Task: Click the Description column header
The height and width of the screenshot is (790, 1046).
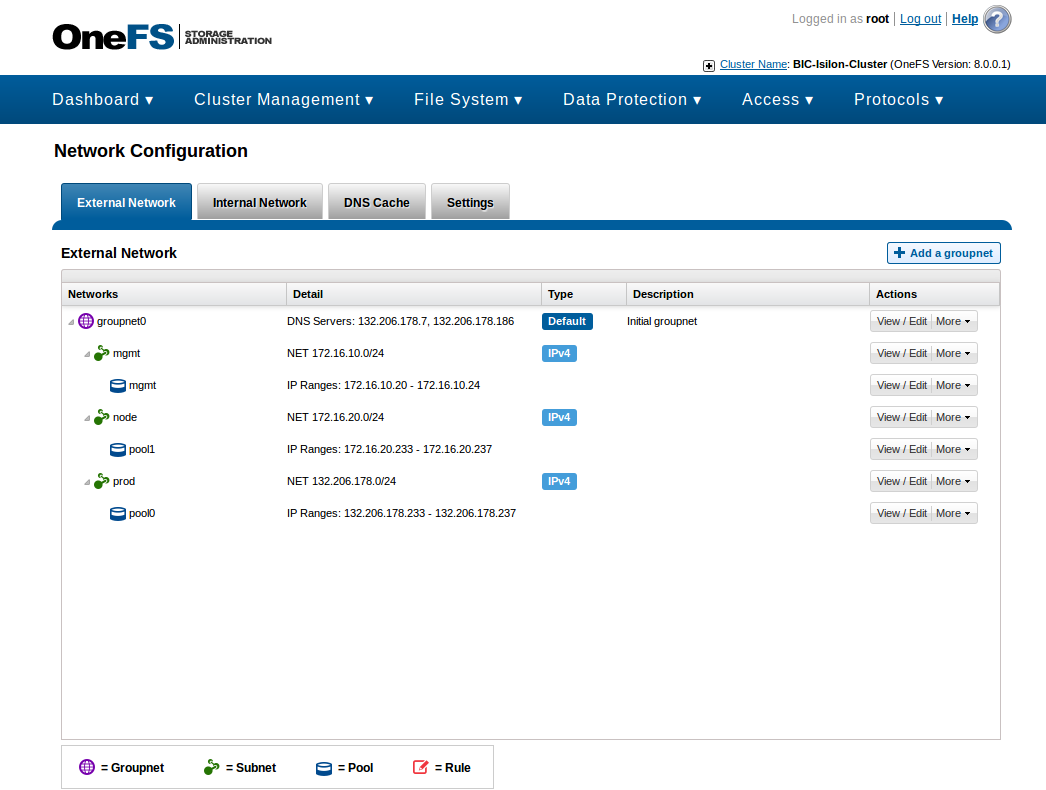Action: point(747,294)
